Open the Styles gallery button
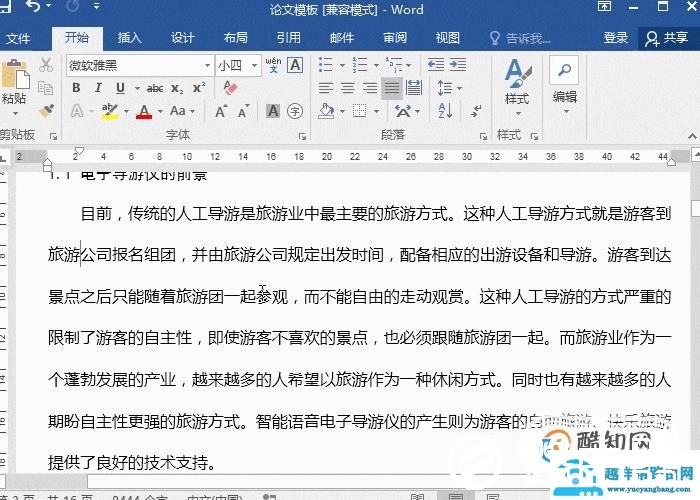Viewport: 700px width, 500px height. [517, 86]
